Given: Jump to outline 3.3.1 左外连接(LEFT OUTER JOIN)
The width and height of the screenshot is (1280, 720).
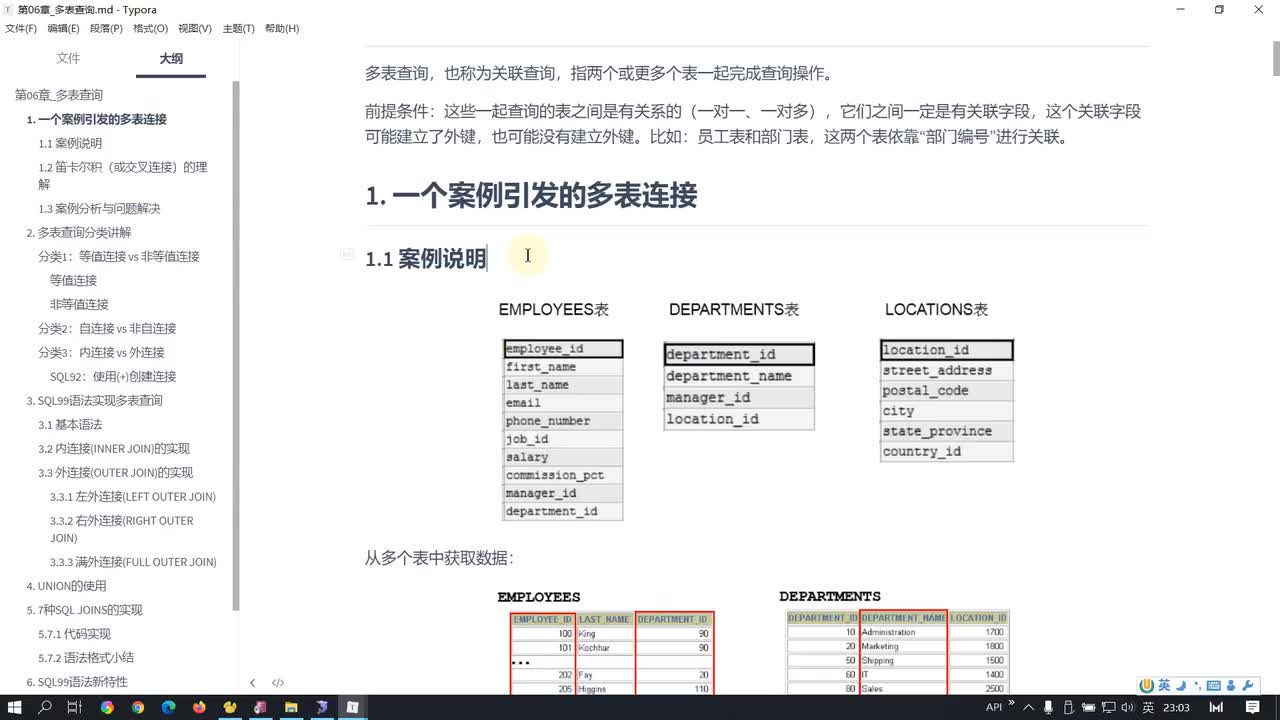Looking at the screenshot, I should click(133, 496).
